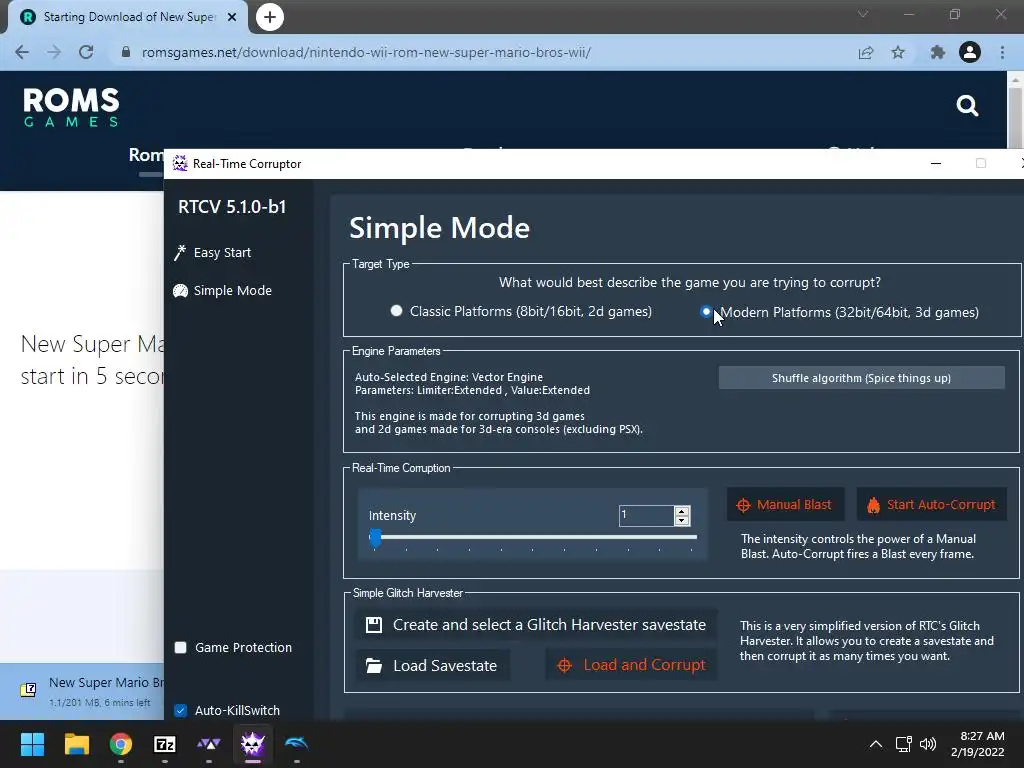
Task: Select Modern Platforms radio button
Action: click(x=706, y=312)
